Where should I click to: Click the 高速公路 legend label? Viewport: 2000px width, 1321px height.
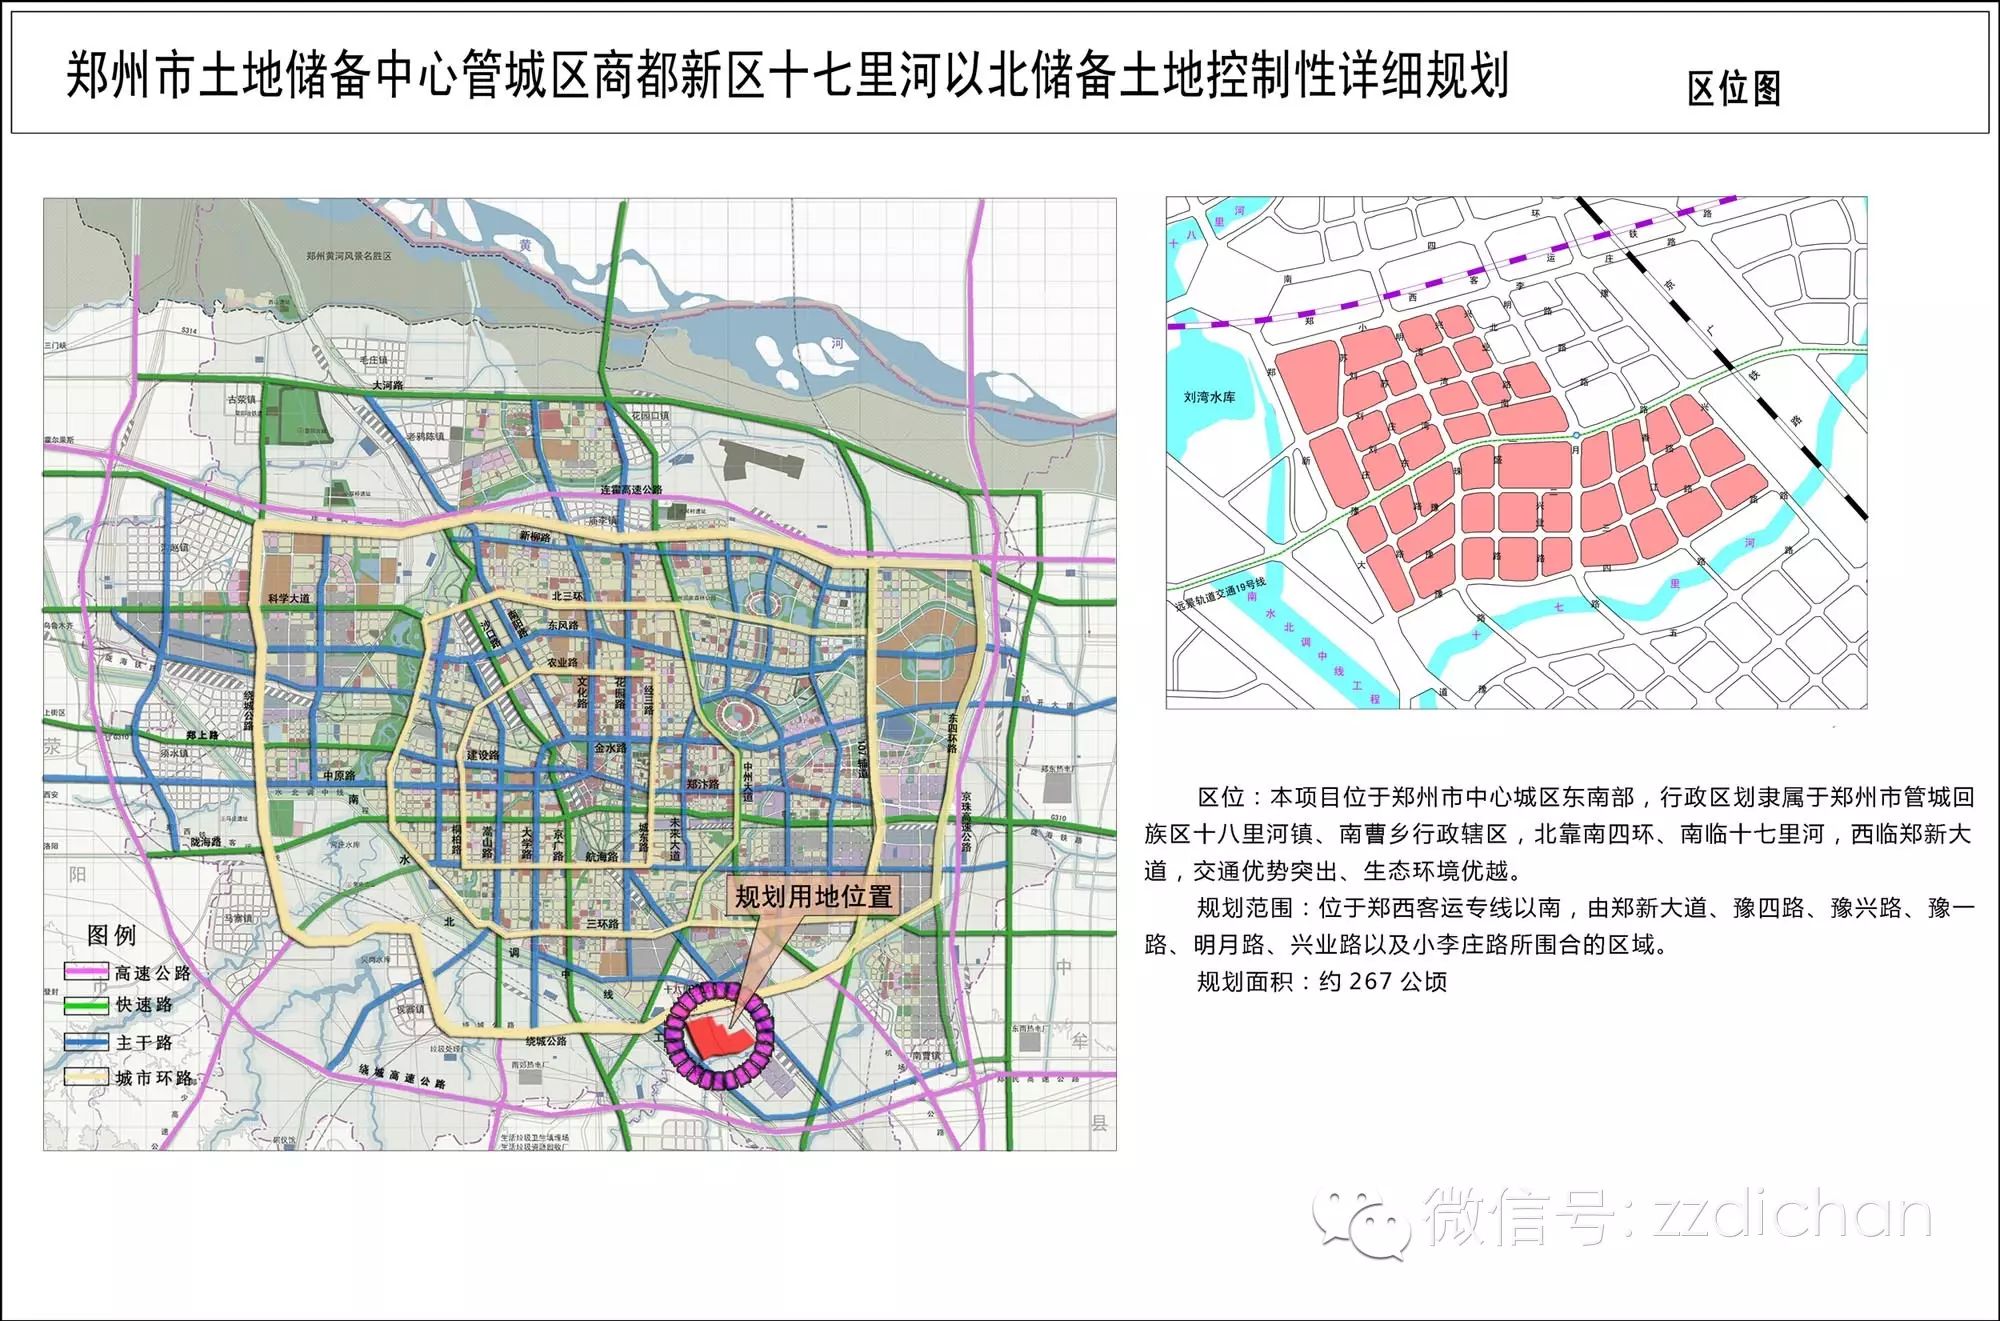pos(152,973)
